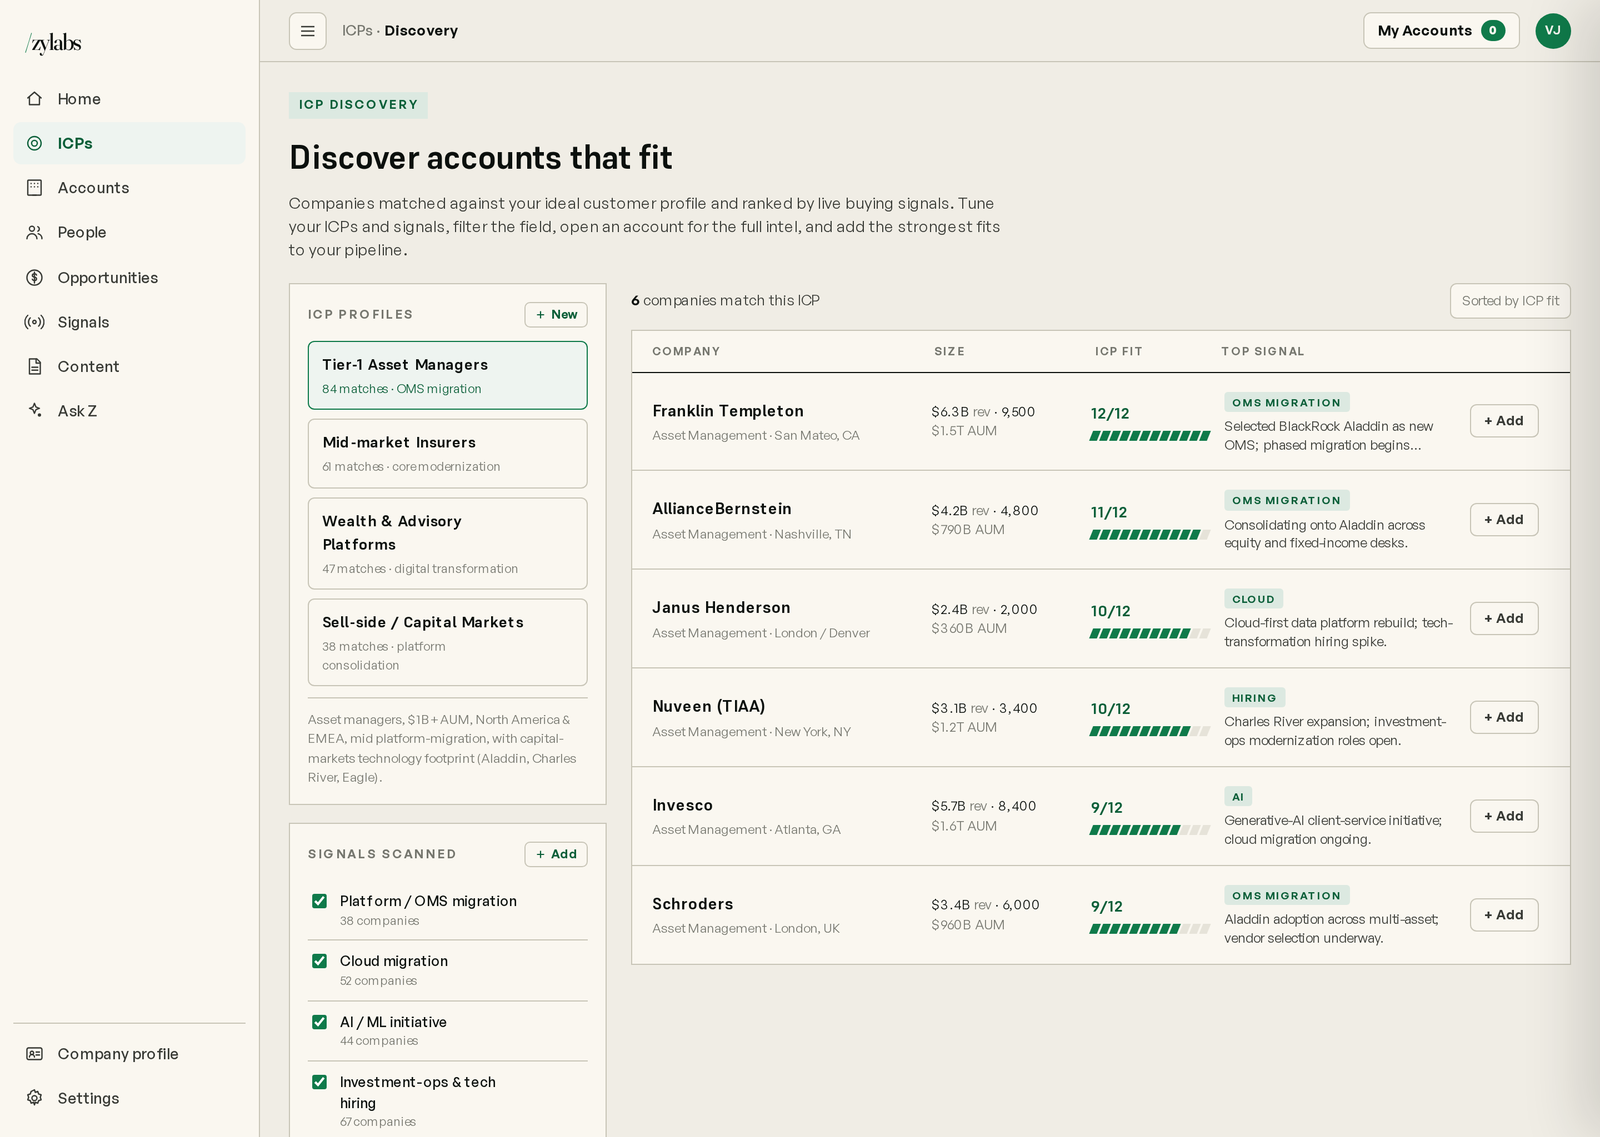Click the Home house icon

point(35,99)
